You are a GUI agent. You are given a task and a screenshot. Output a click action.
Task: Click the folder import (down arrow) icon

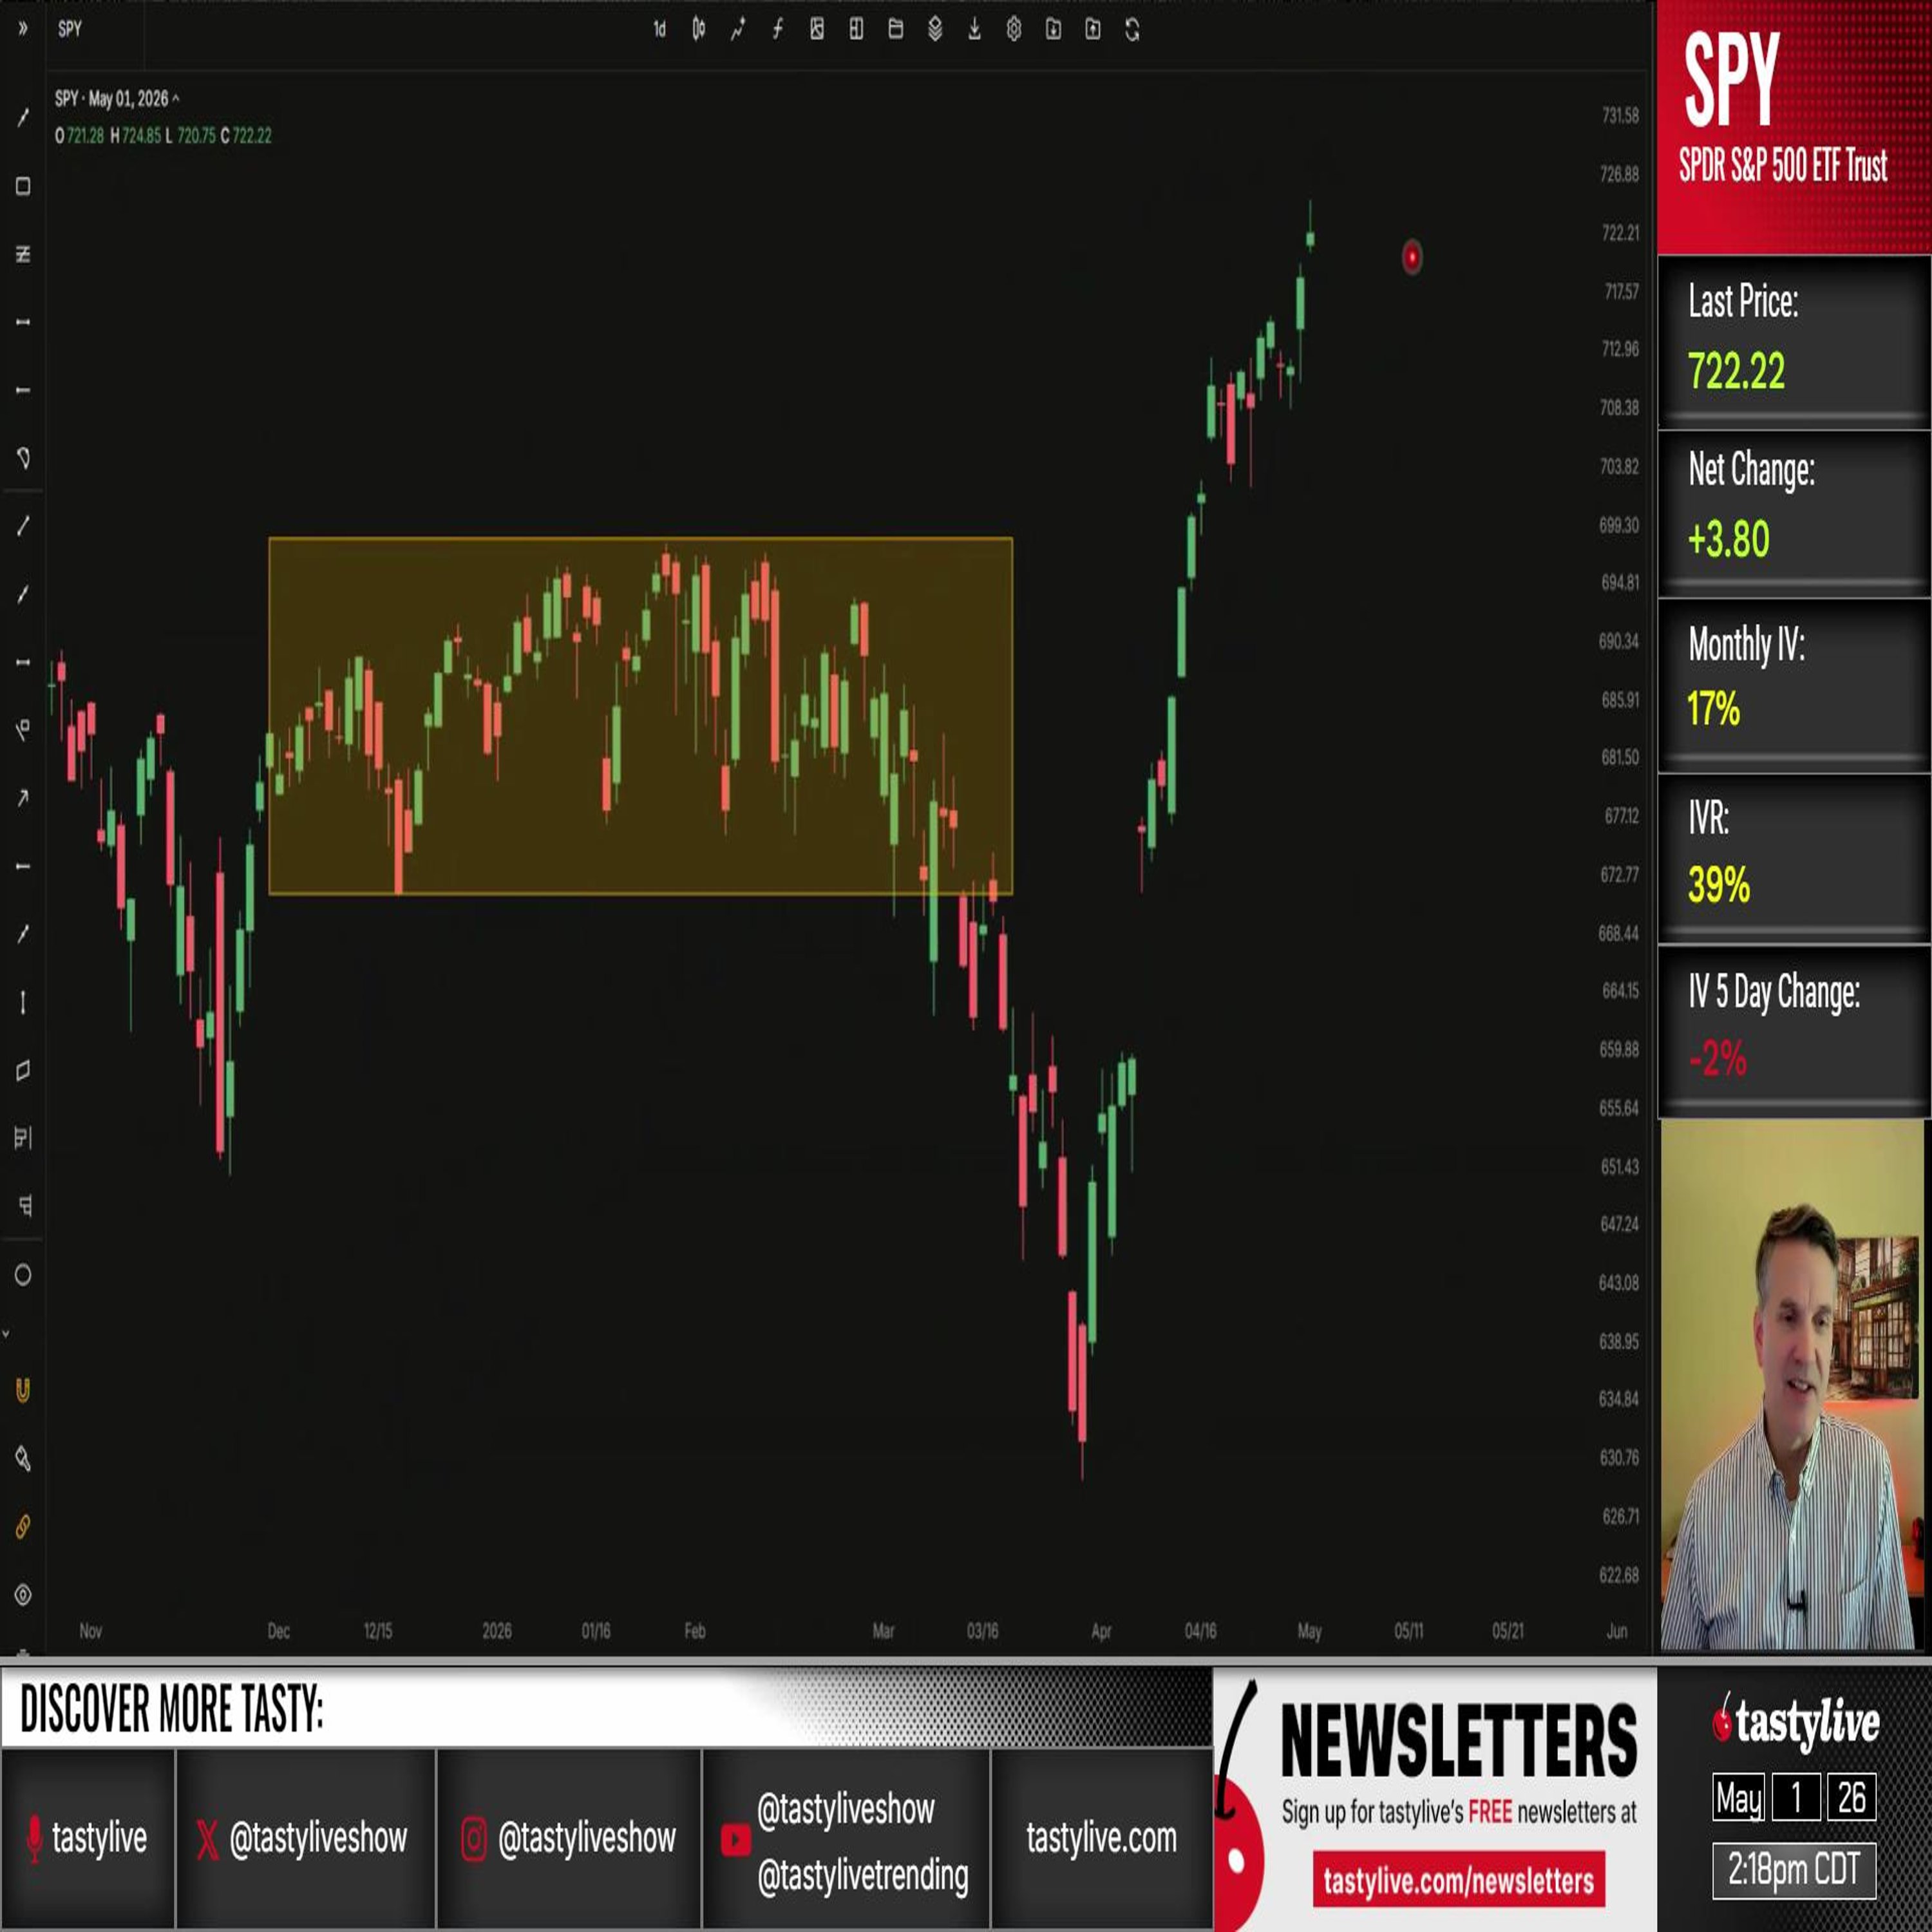pos(1053,30)
